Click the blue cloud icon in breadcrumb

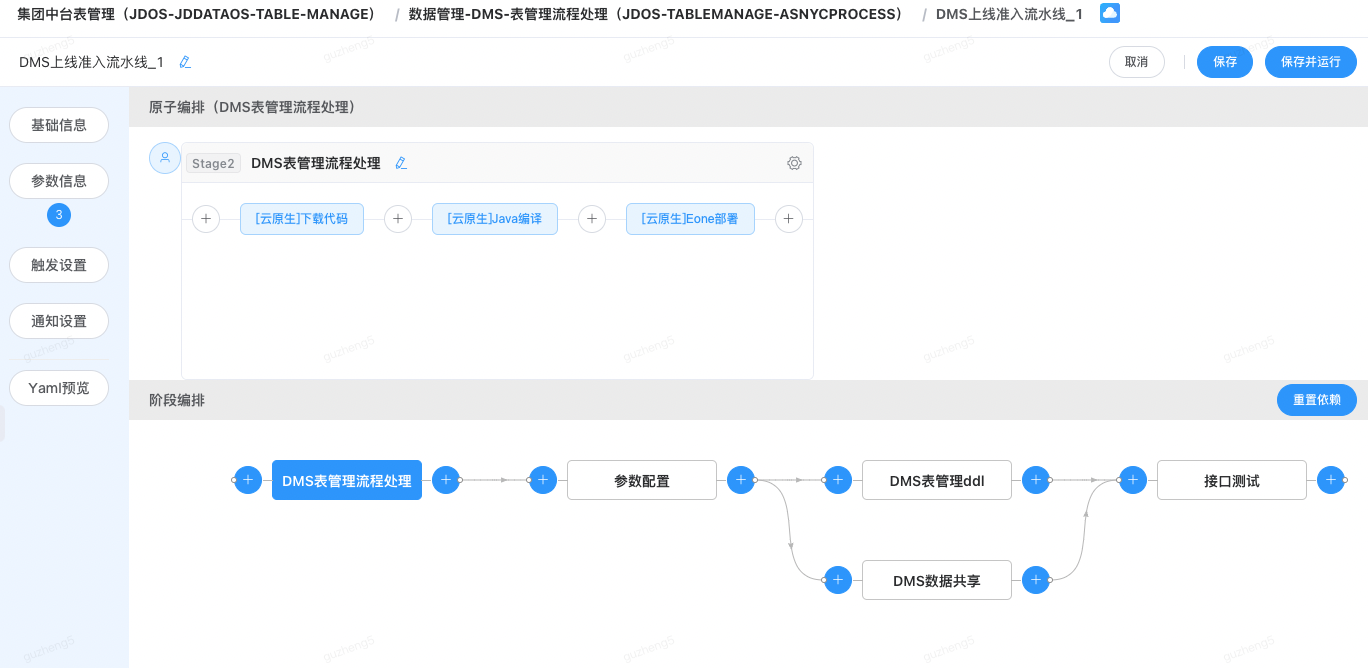coord(1110,13)
